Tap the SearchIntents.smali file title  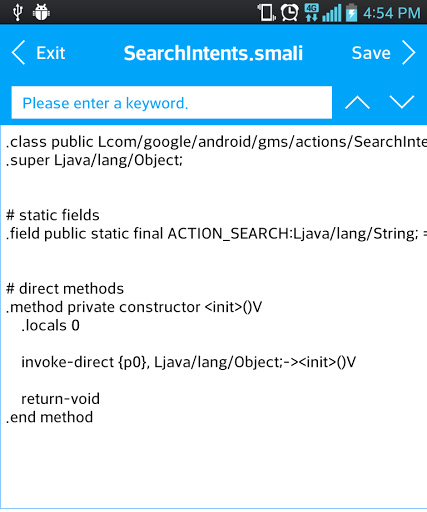click(213, 53)
